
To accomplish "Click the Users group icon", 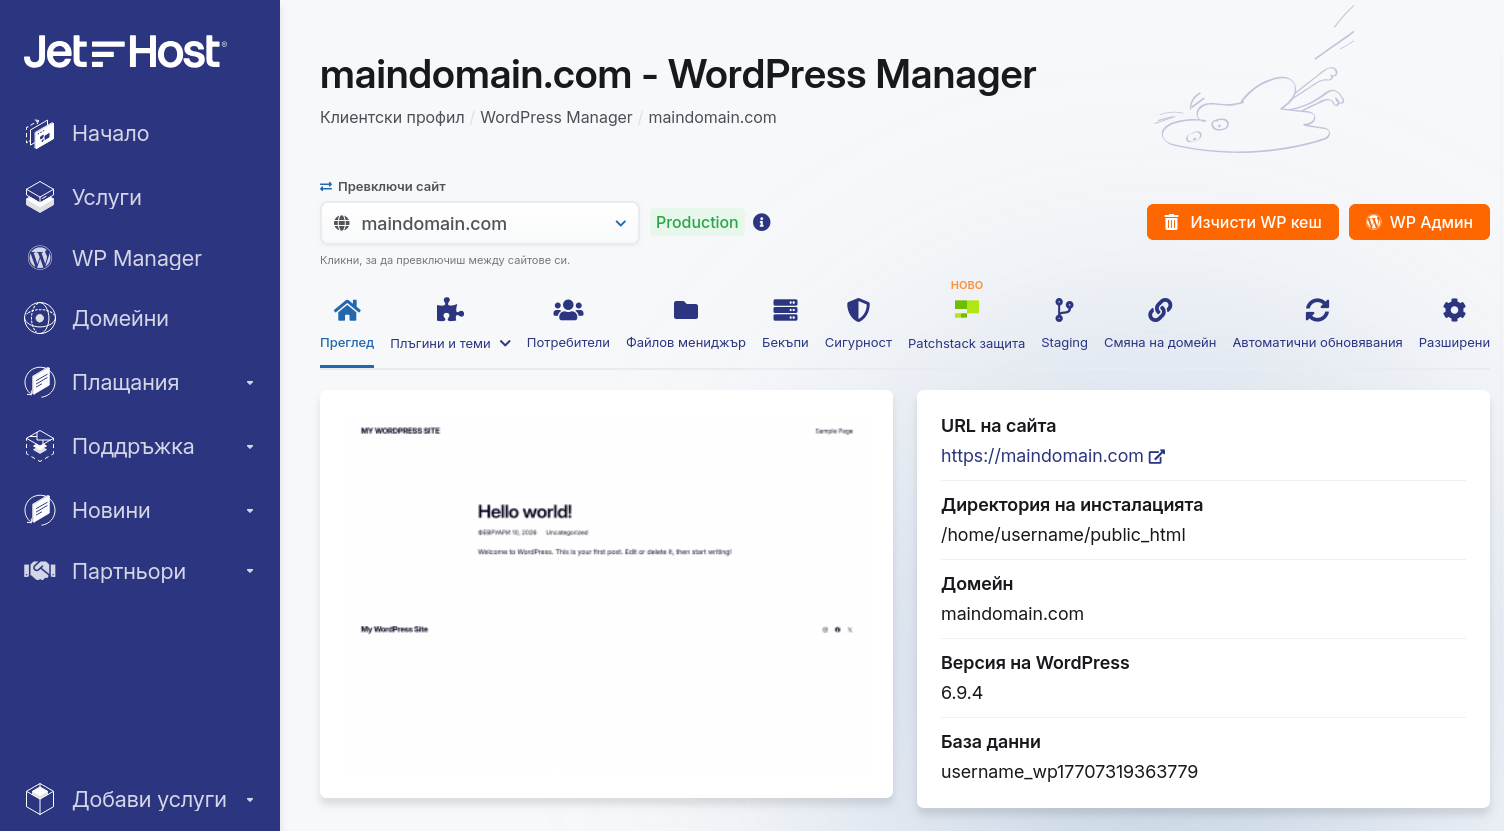I will 568,311.
